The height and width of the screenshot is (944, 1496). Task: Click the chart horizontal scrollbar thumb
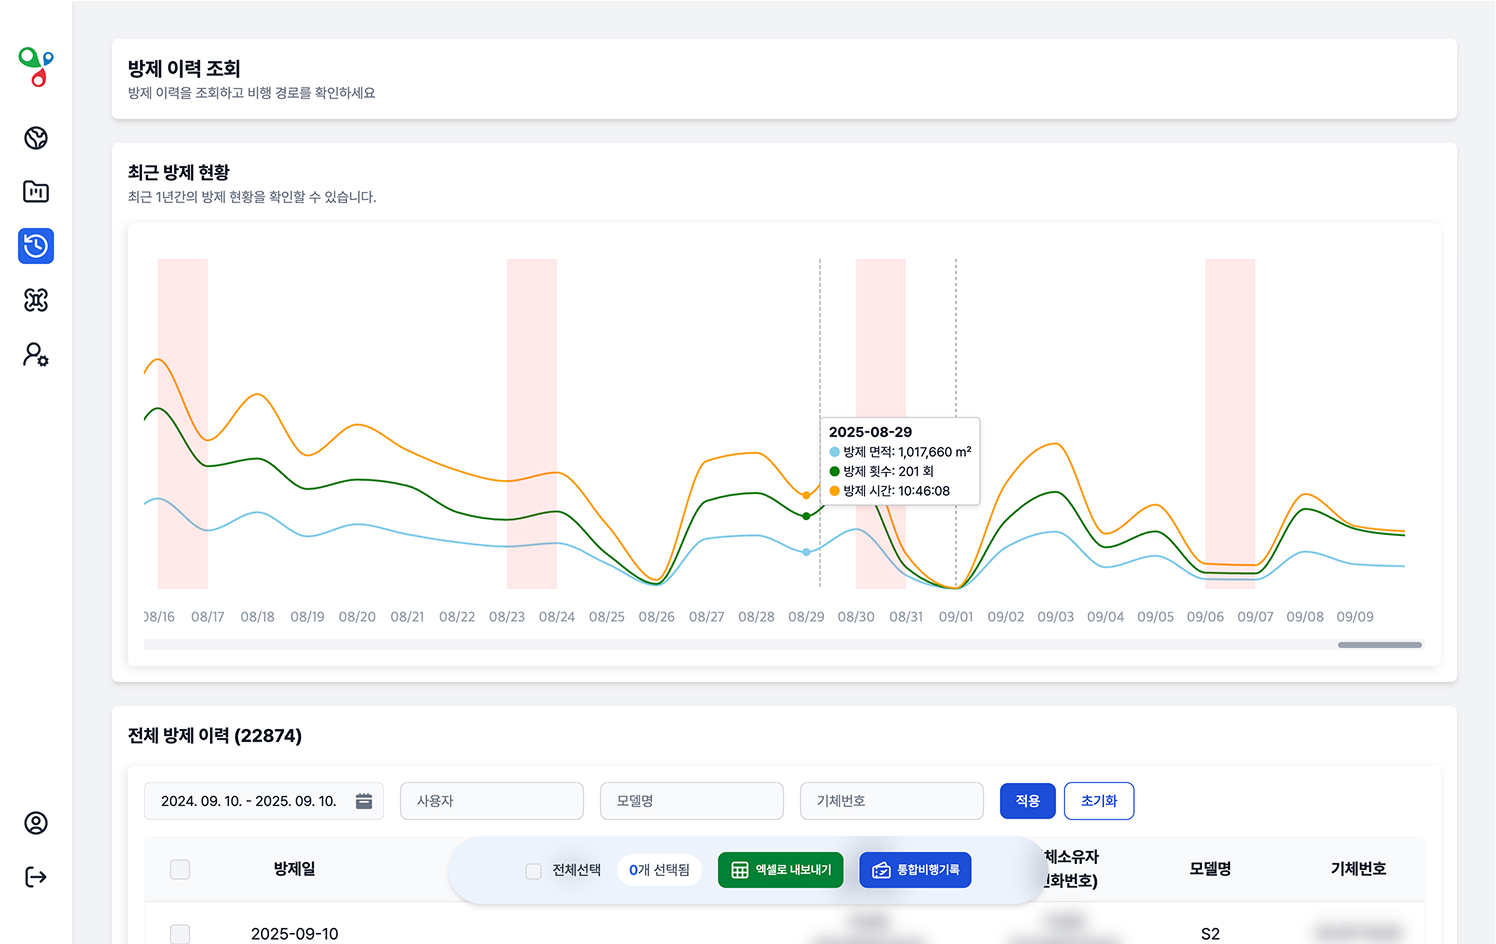coord(1379,645)
